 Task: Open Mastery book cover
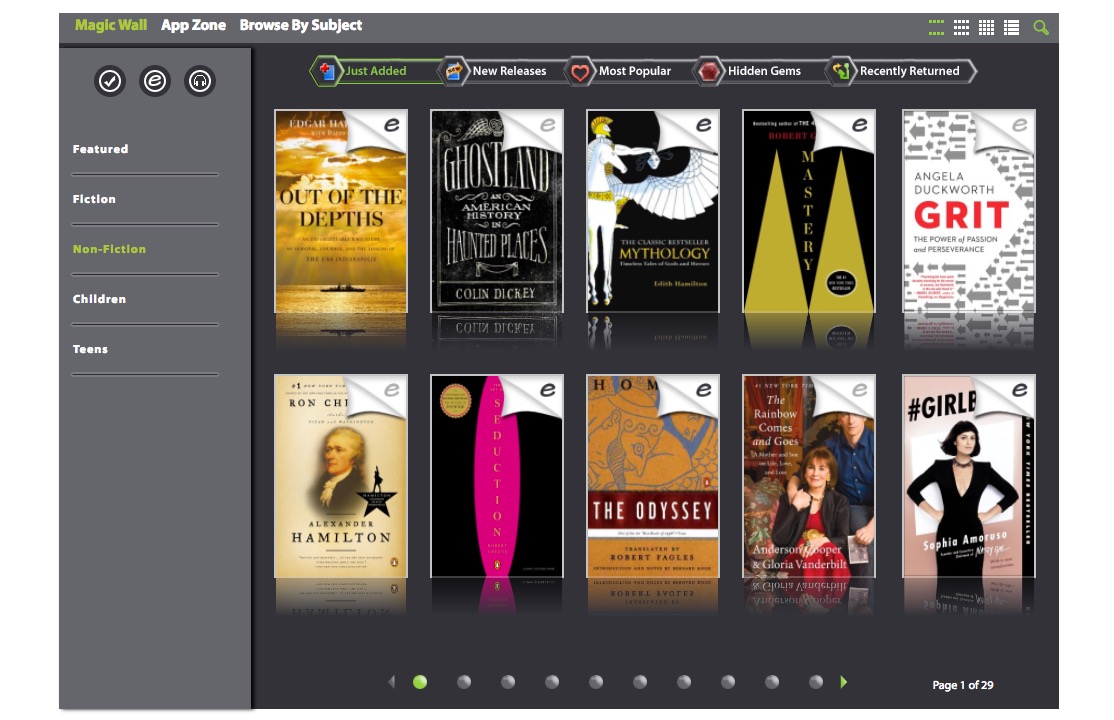809,211
